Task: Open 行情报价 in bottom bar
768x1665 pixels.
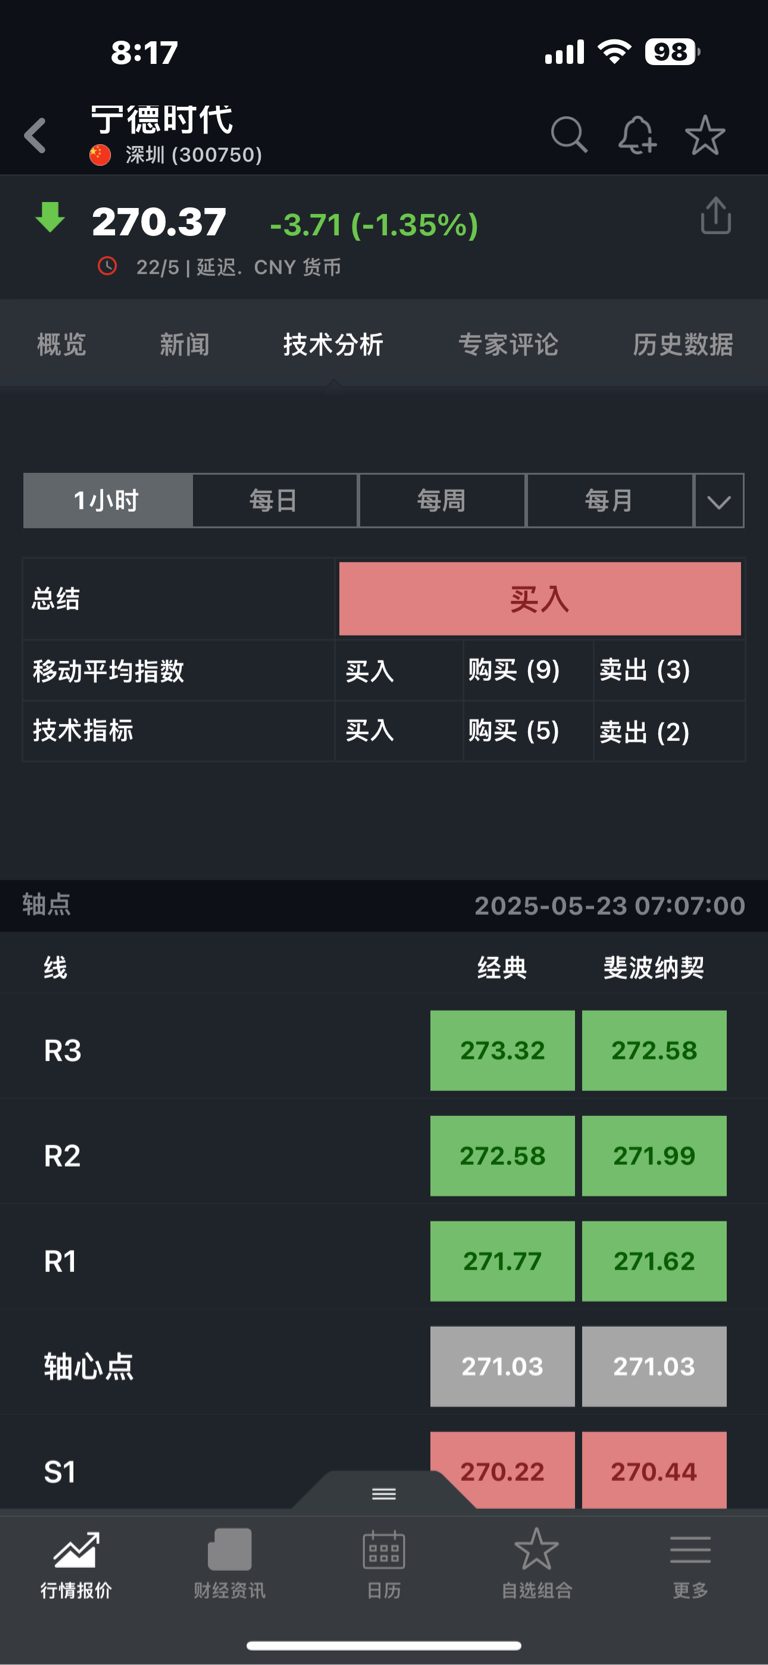Action: 76,1564
